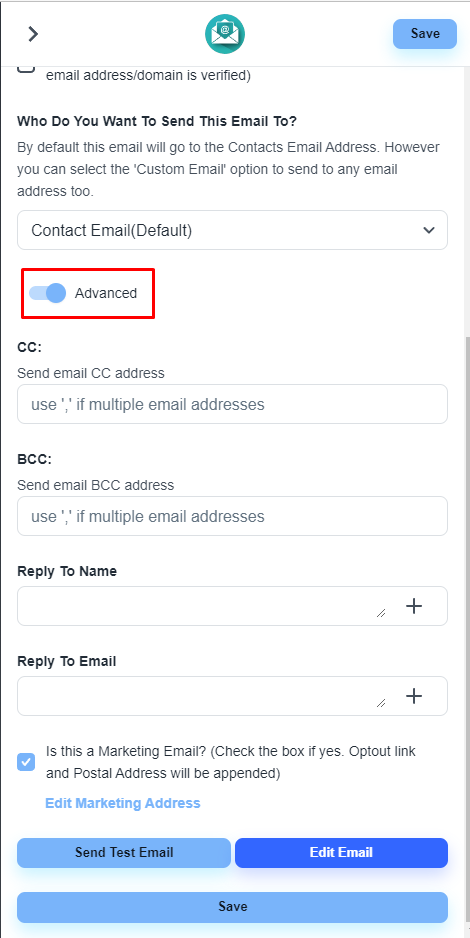Click the teal email envelope icon
Image resolution: width=470 pixels, height=938 pixels.
pyautogui.click(x=225, y=34)
